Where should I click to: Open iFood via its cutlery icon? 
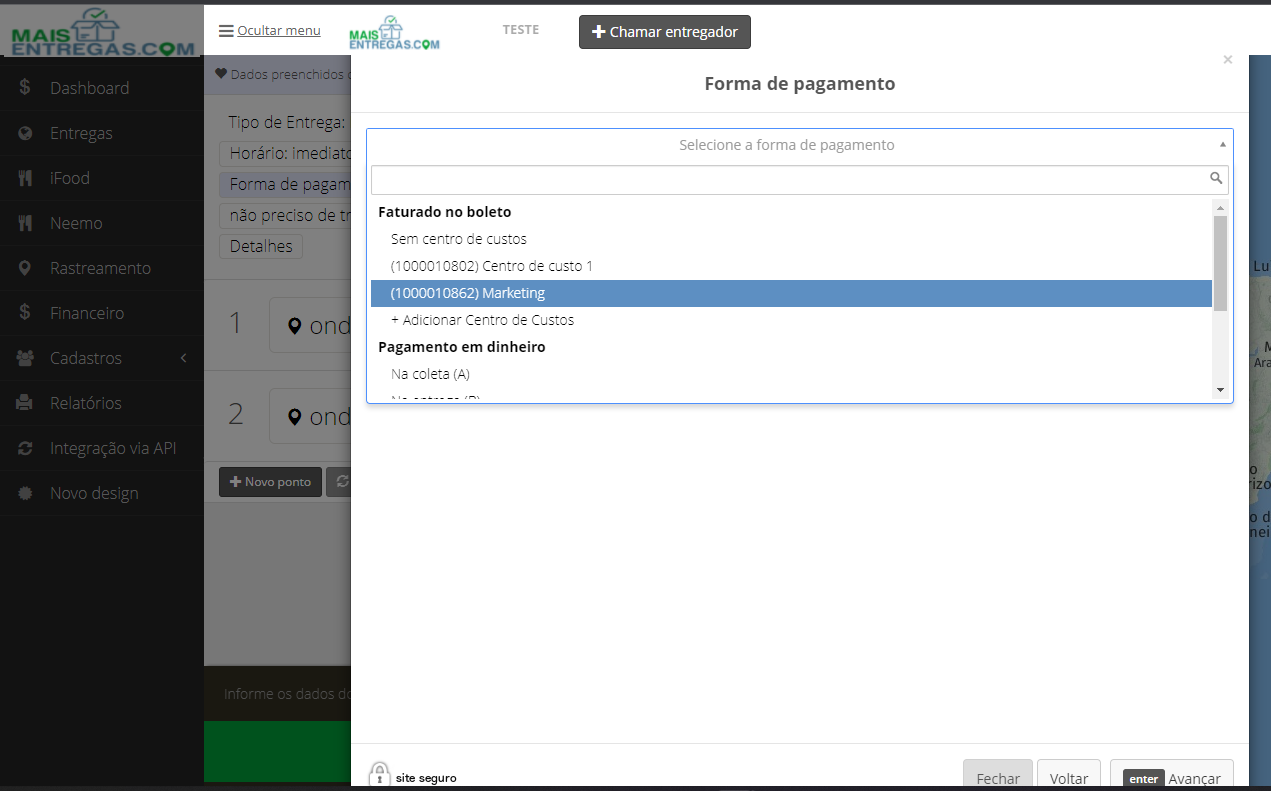click(25, 178)
